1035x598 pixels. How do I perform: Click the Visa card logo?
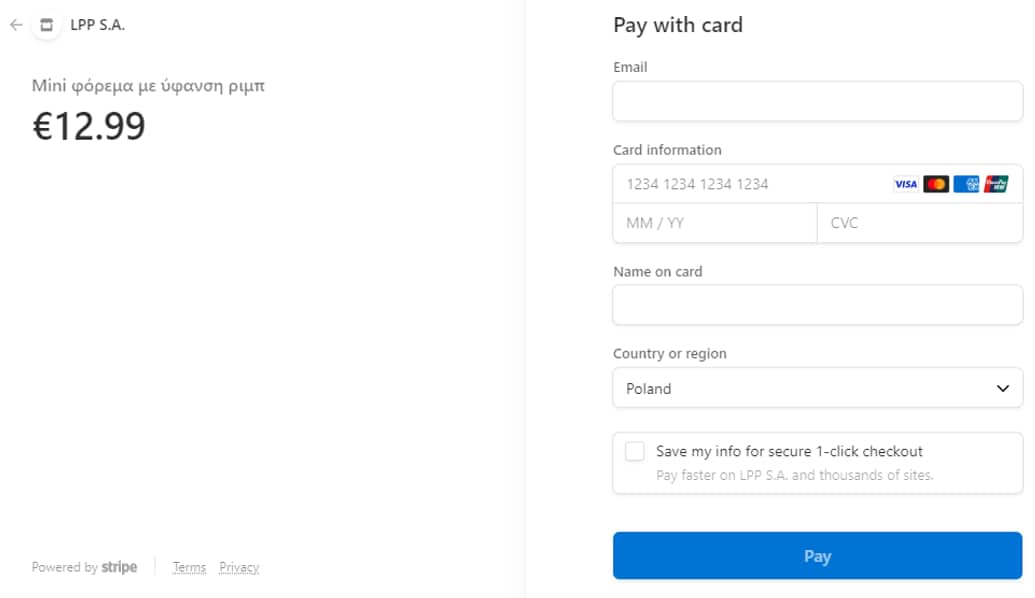[905, 184]
